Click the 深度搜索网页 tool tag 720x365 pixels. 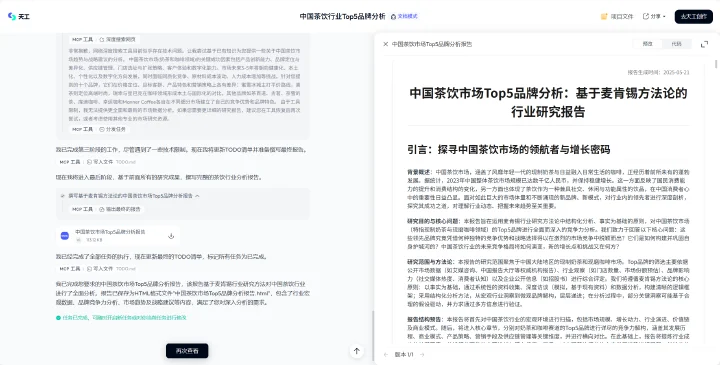point(118,39)
